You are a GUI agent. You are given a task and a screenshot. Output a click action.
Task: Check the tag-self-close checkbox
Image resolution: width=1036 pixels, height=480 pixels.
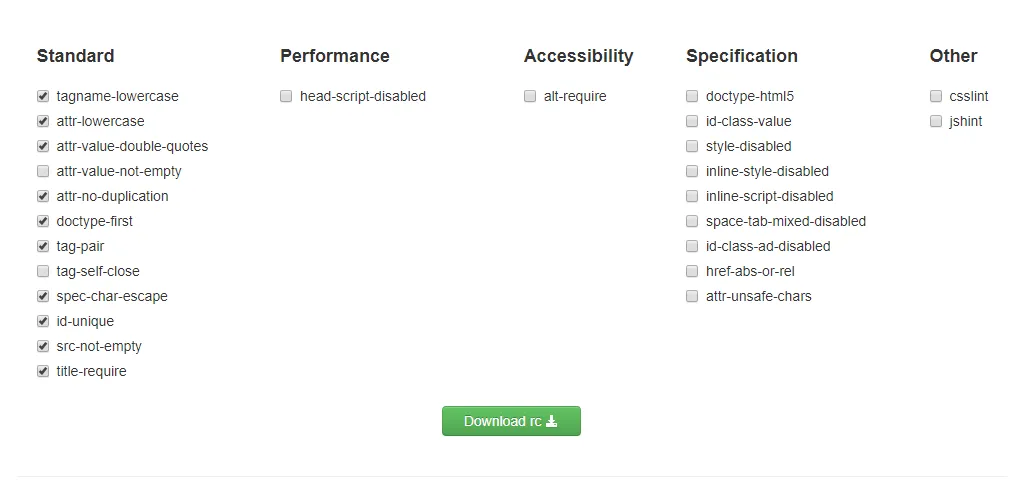(x=43, y=271)
